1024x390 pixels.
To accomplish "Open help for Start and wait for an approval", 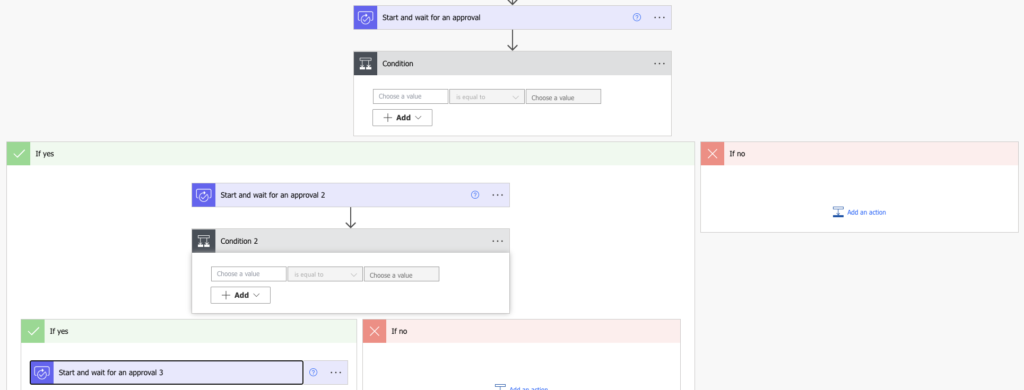I will 637,18.
